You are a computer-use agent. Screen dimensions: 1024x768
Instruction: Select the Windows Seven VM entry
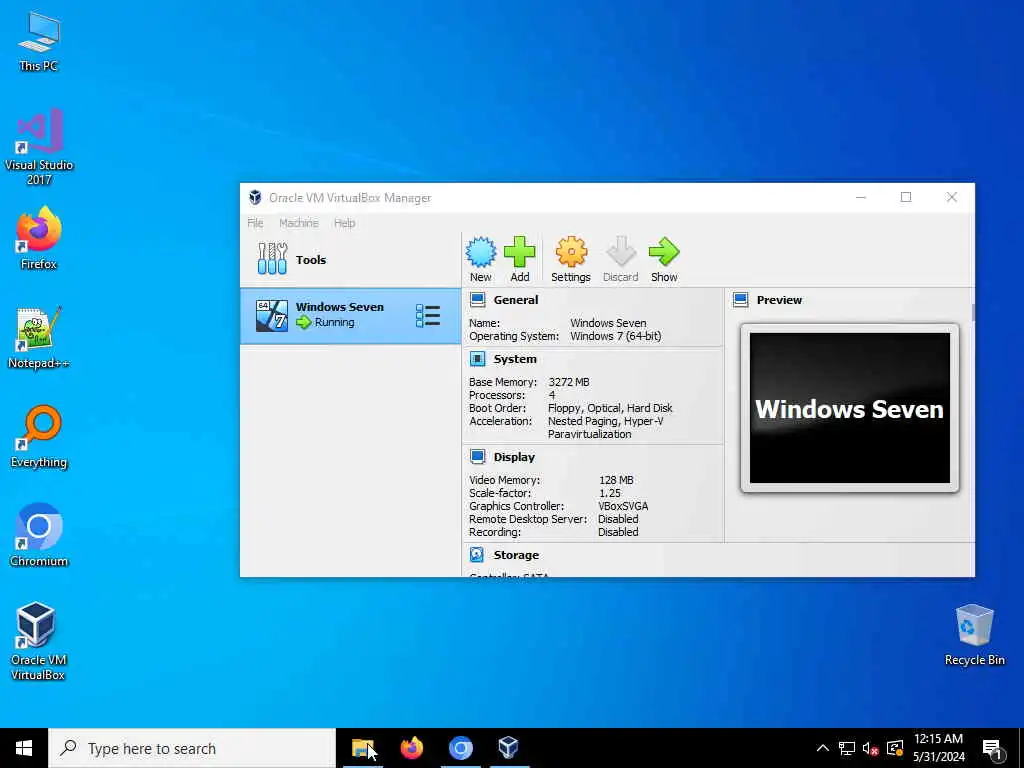[351, 316]
